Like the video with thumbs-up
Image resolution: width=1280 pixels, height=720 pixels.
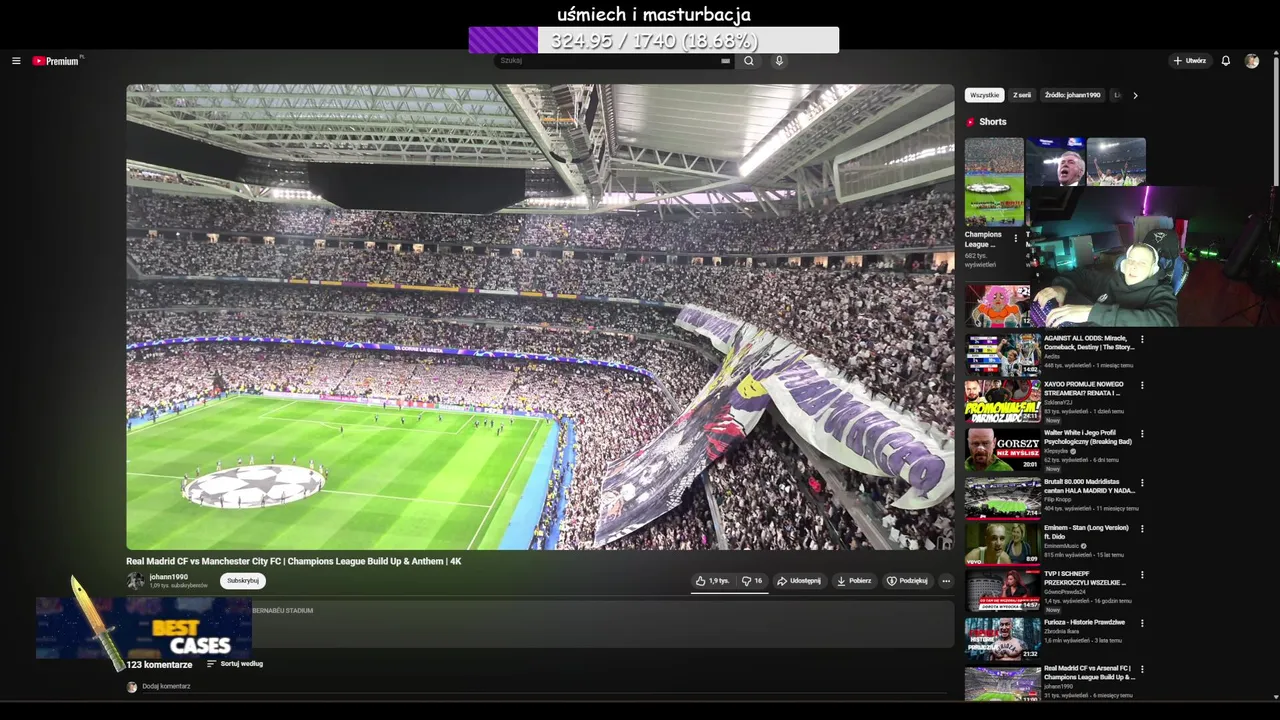[713, 581]
